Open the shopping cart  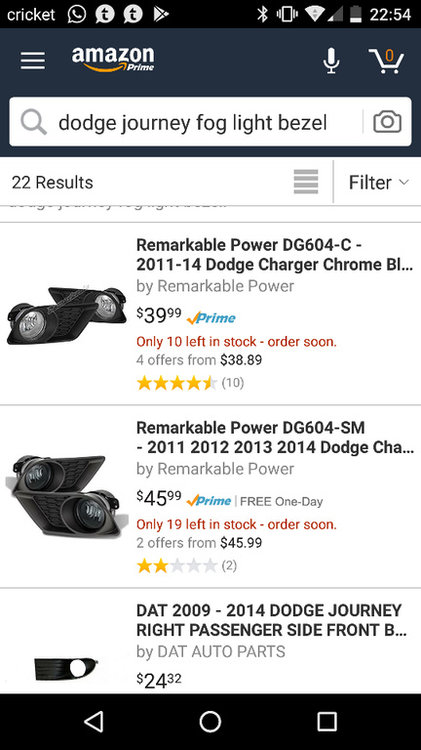tap(387, 61)
